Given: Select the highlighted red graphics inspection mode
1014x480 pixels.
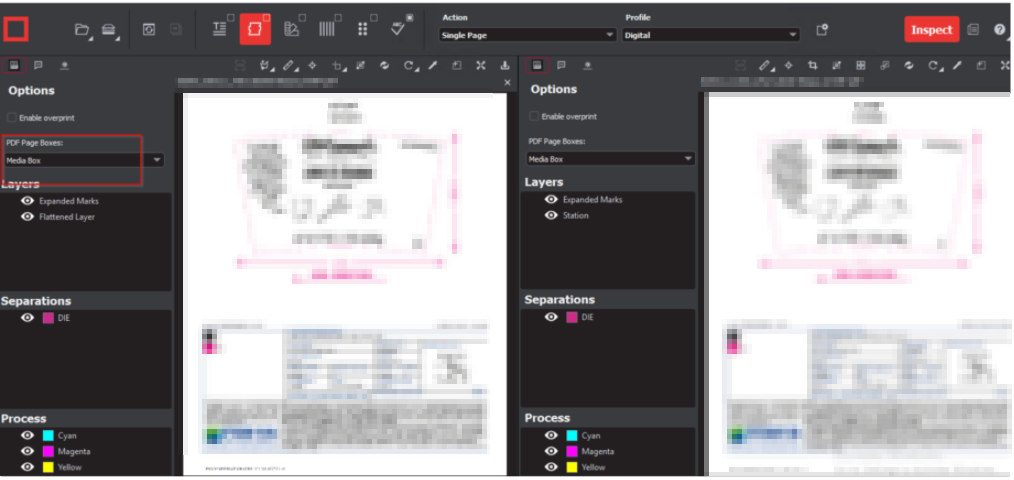Looking at the screenshot, I should (x=254, y=30).
